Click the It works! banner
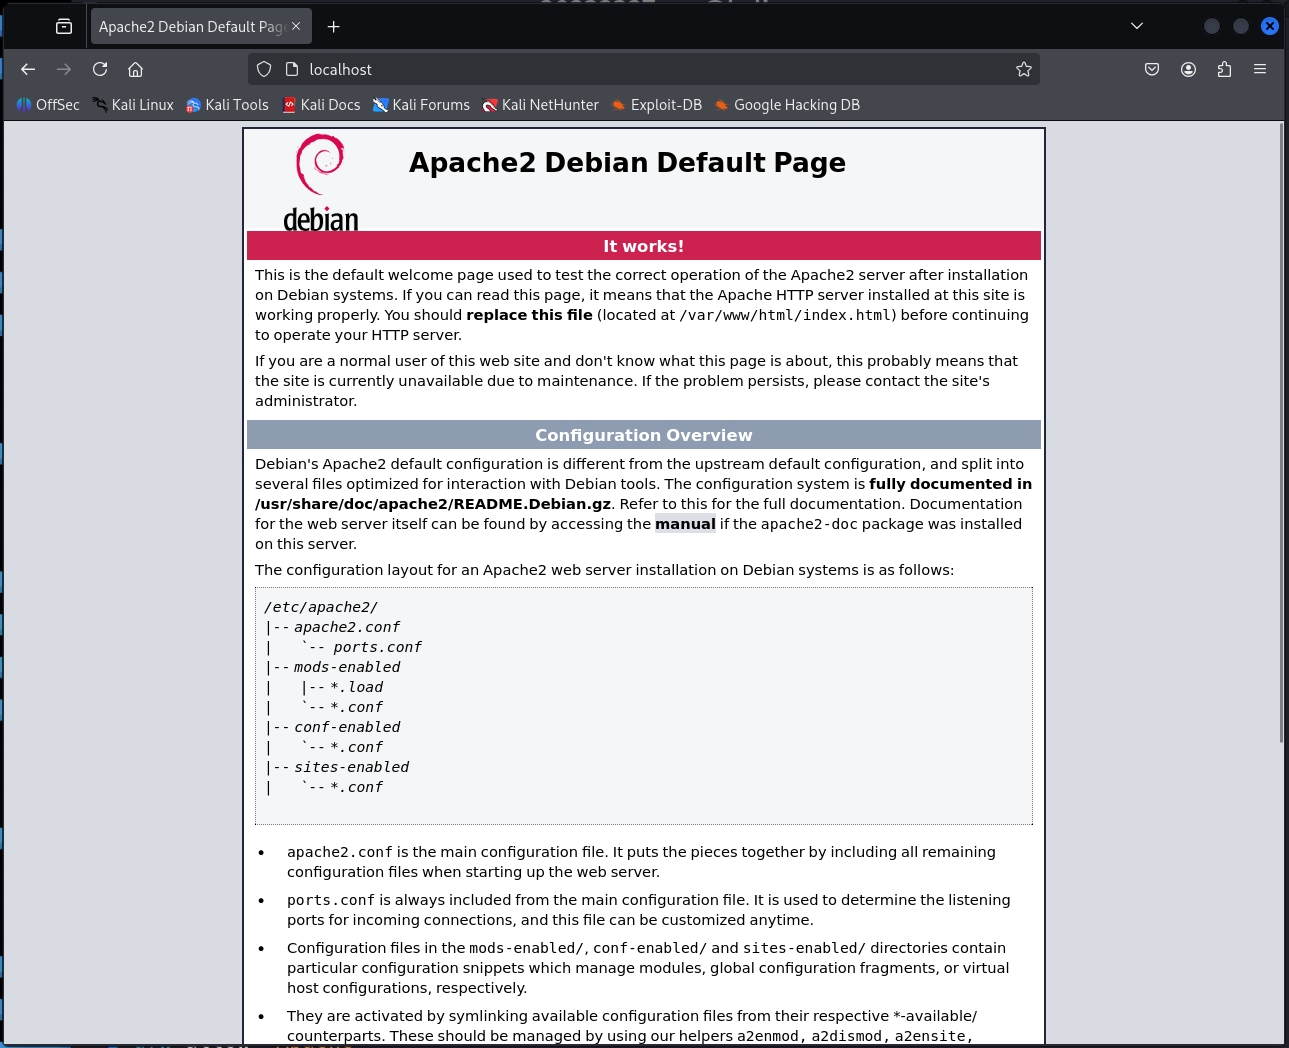 [644, 246]
